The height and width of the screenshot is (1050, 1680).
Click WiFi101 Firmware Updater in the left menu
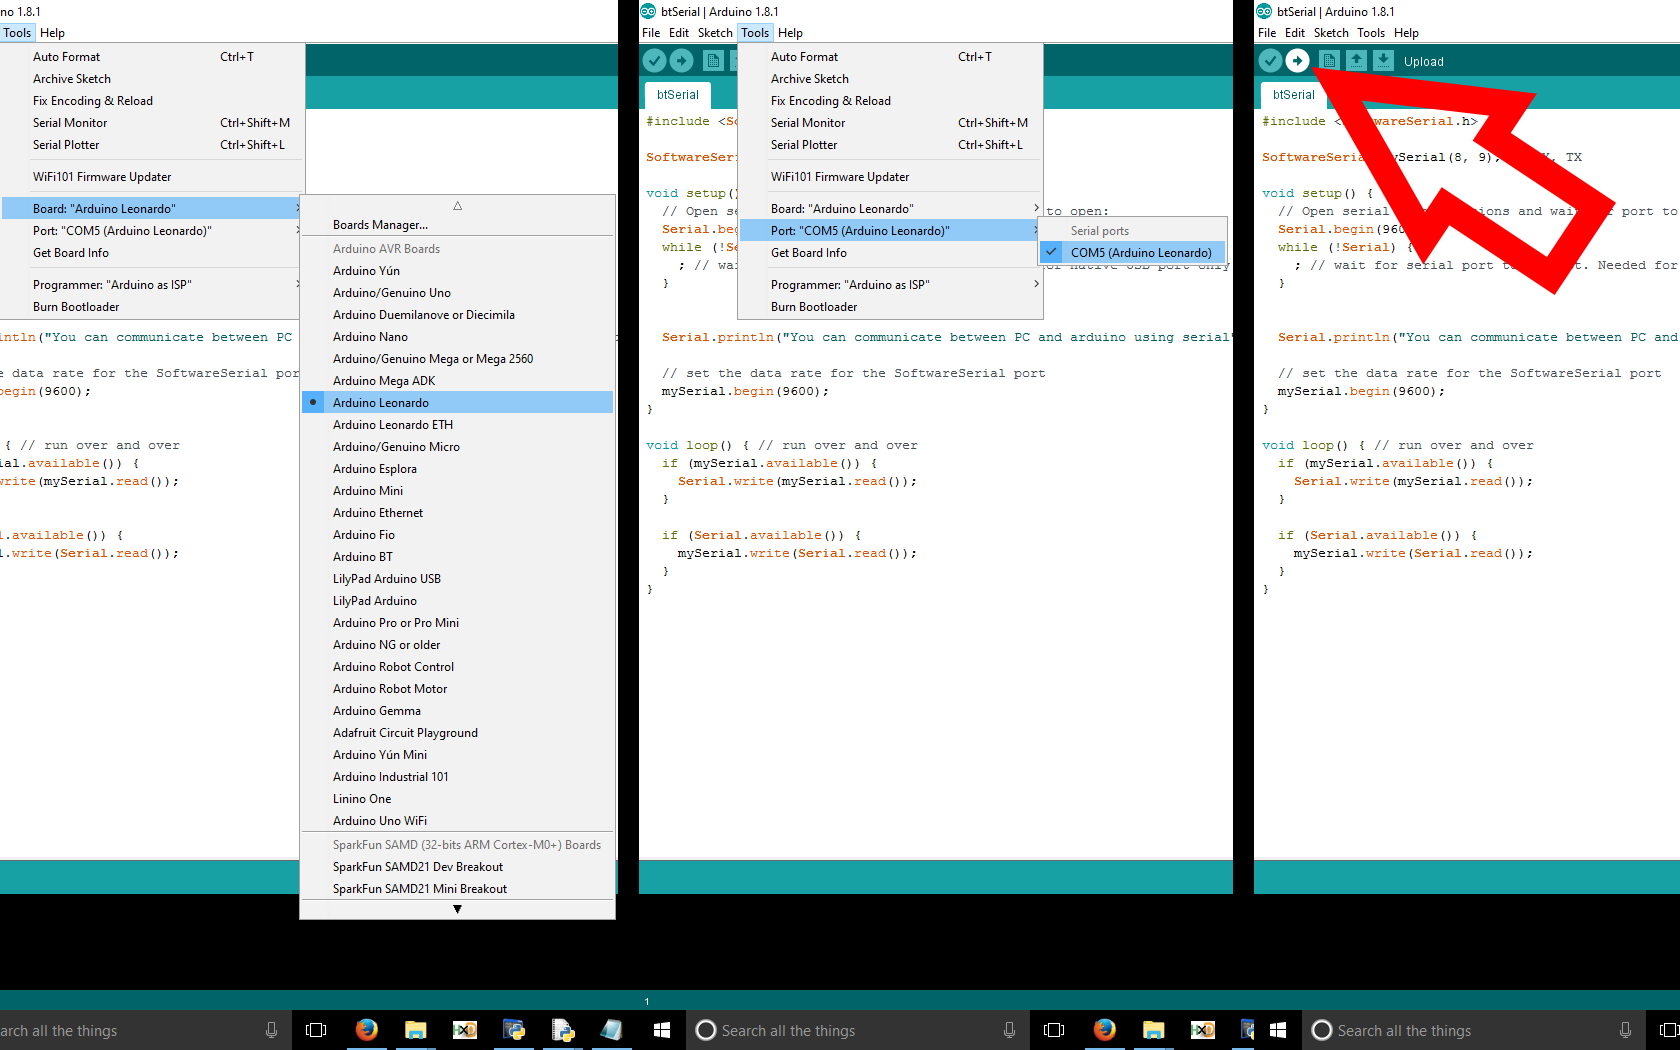[x=152, y=176]
